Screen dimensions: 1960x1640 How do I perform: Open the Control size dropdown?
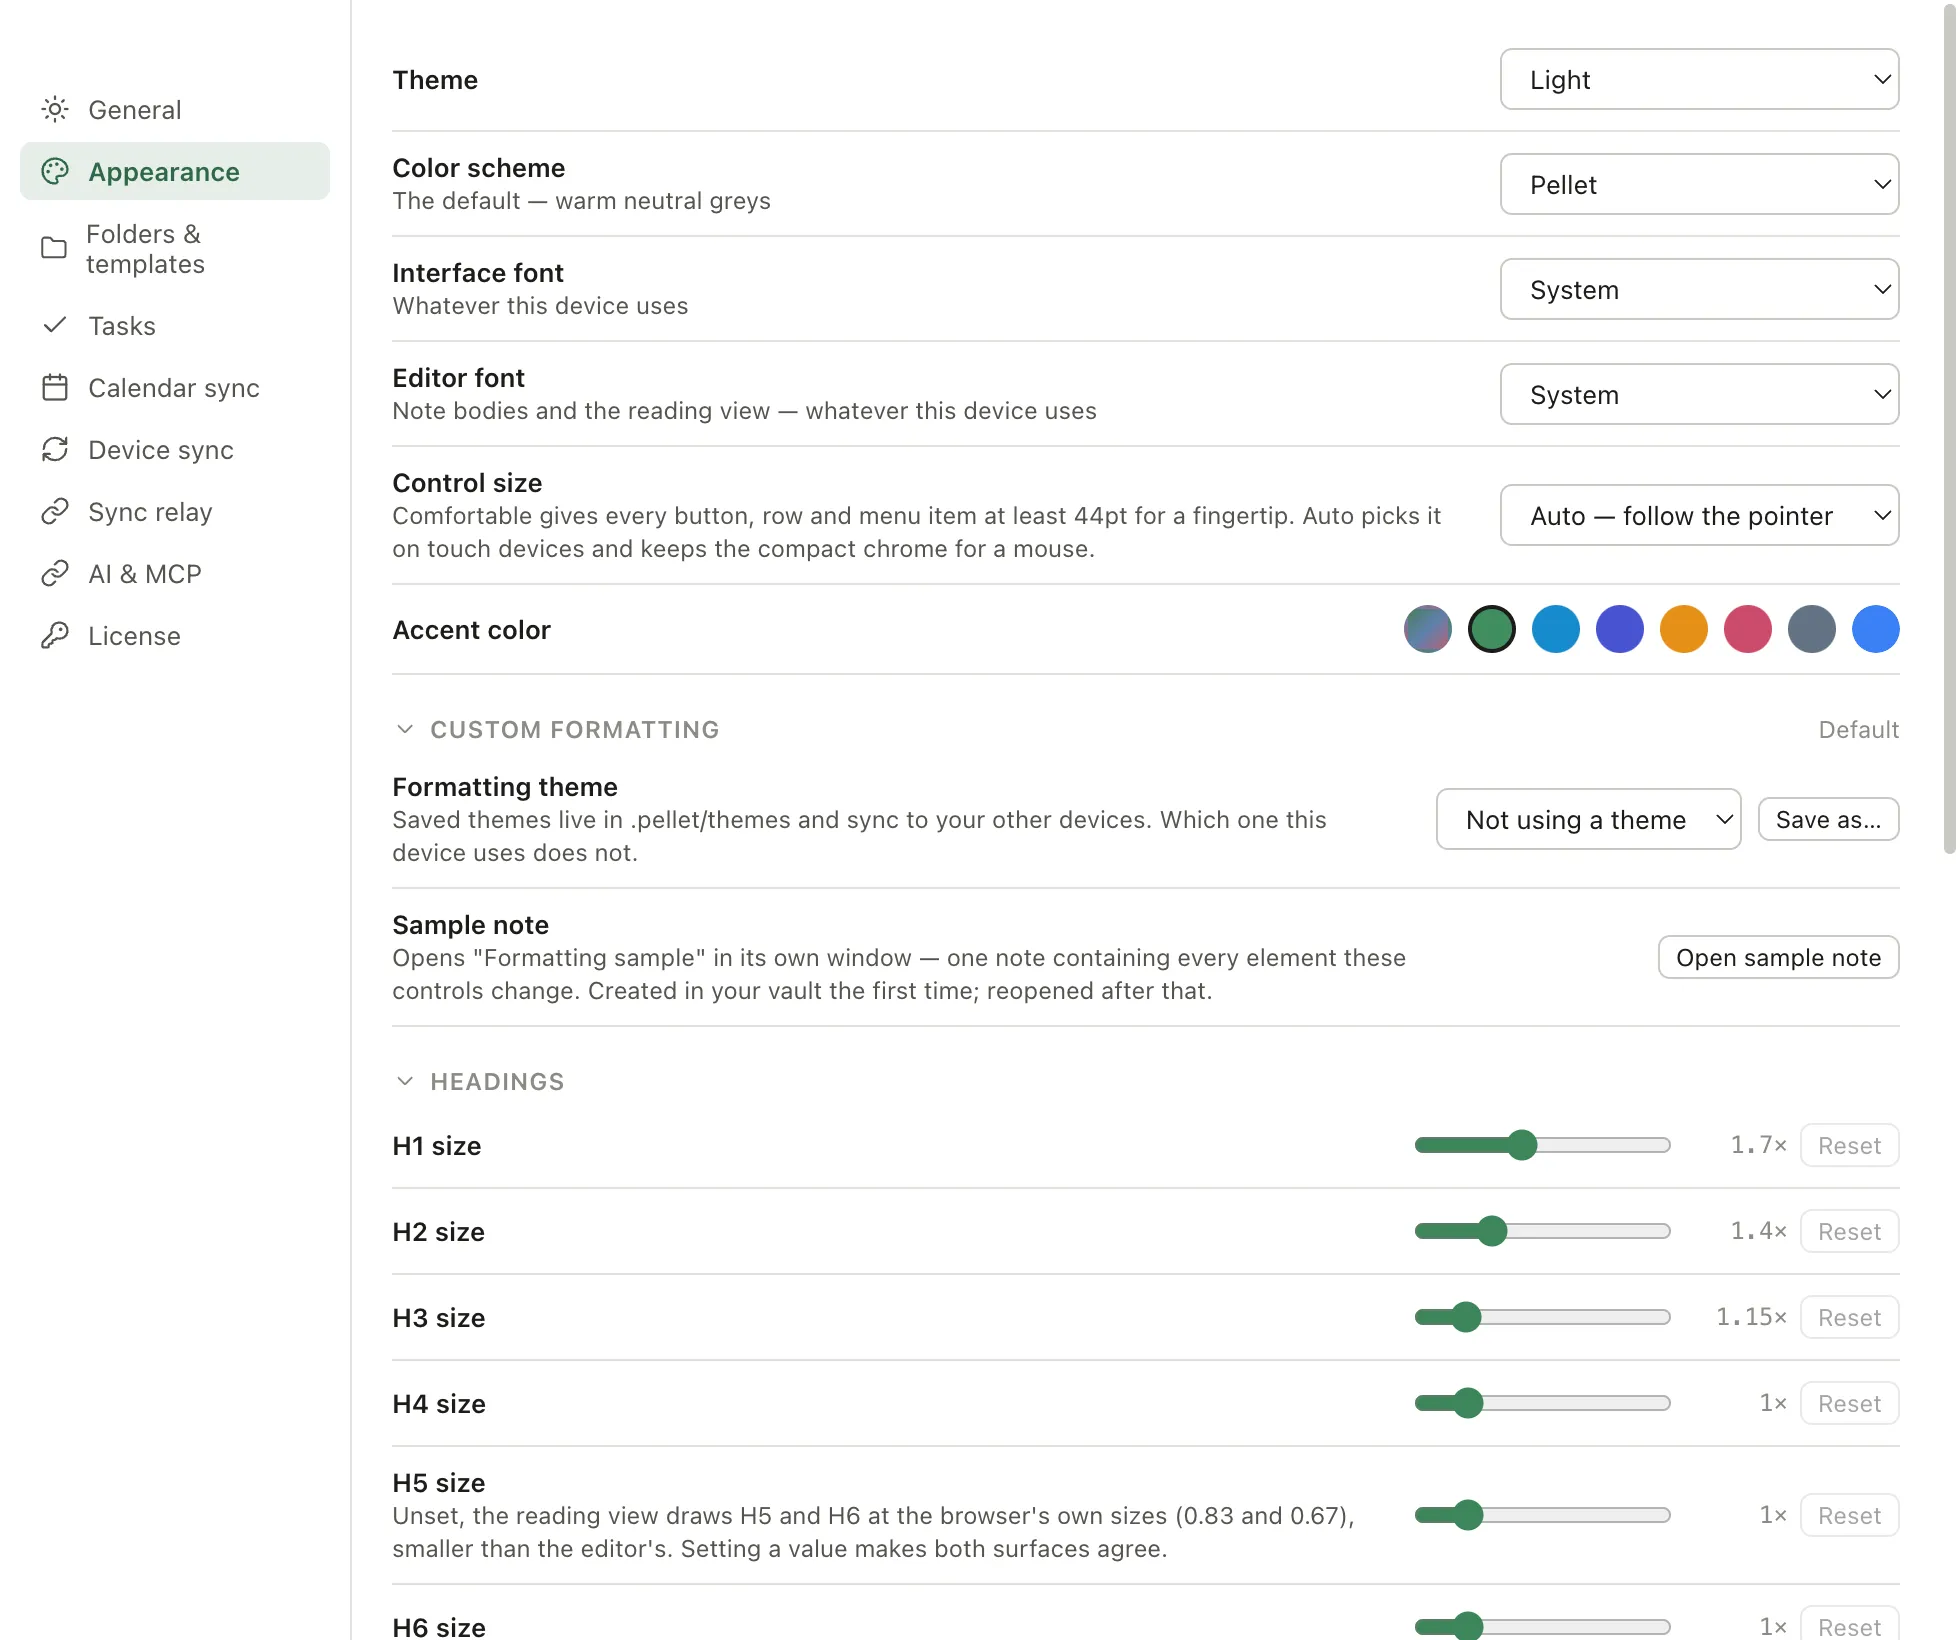click(1699, 516)
